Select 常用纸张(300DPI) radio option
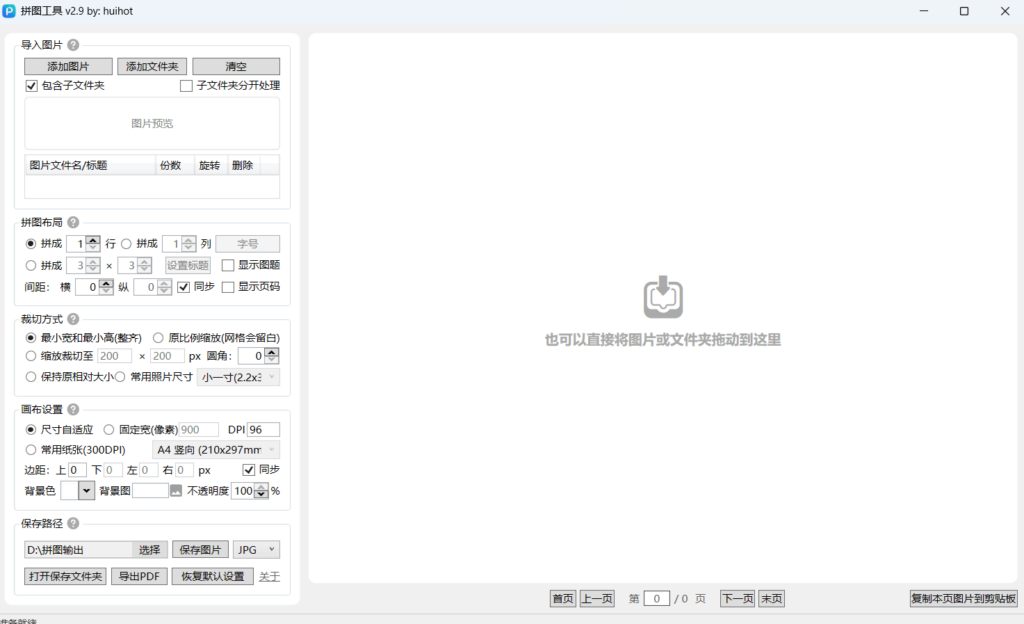The width and height of the screenshot is (1024, 624). coord(31,450)
